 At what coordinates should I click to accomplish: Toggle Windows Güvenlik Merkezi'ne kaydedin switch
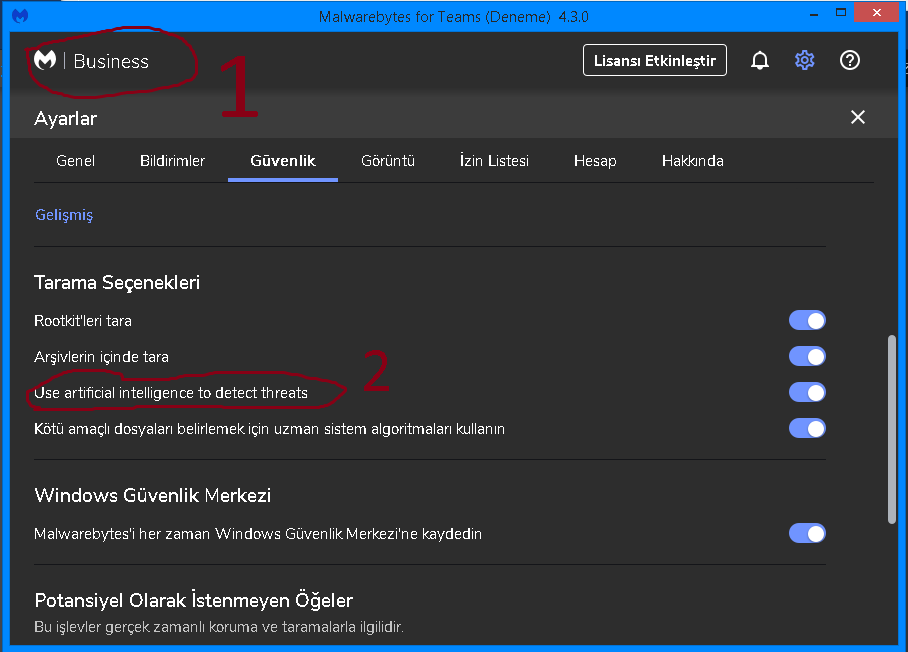click(807, 533)
